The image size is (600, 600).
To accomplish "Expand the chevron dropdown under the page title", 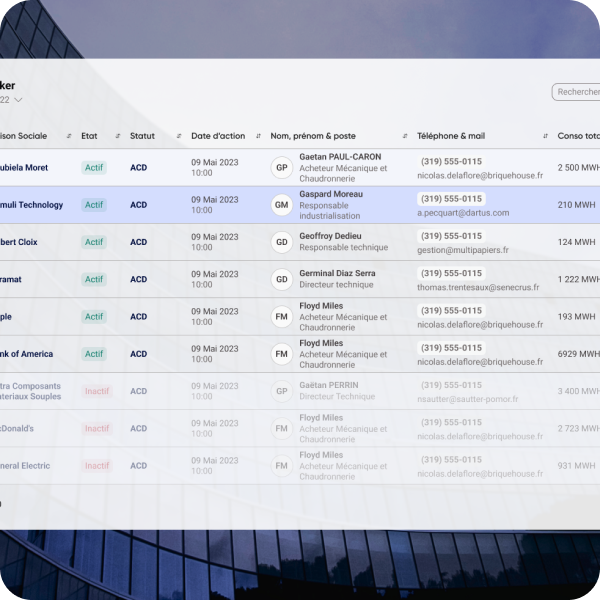I will (x=18, y=100).
